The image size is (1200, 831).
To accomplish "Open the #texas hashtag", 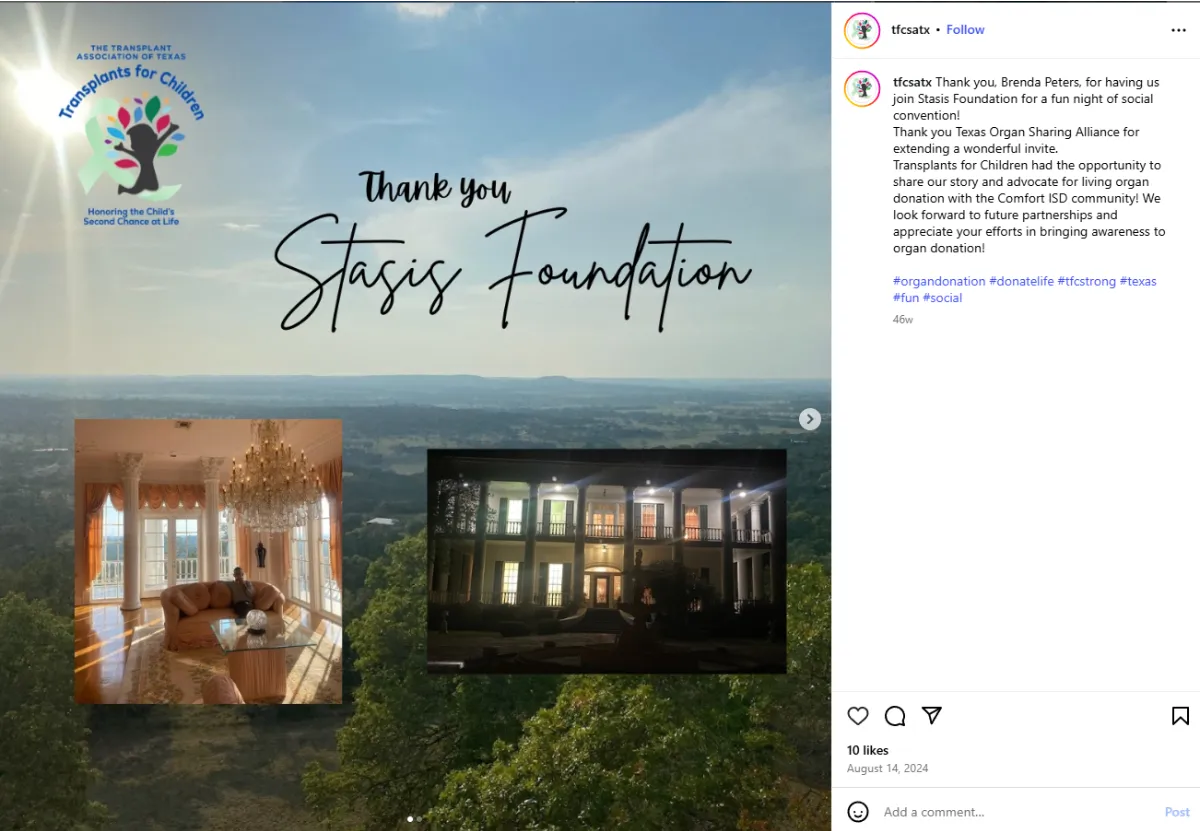I will coord(1138,281).
